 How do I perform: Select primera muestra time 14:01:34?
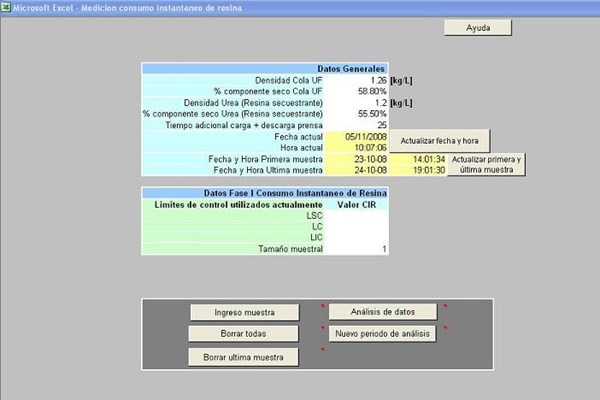(x=417, y=159)
